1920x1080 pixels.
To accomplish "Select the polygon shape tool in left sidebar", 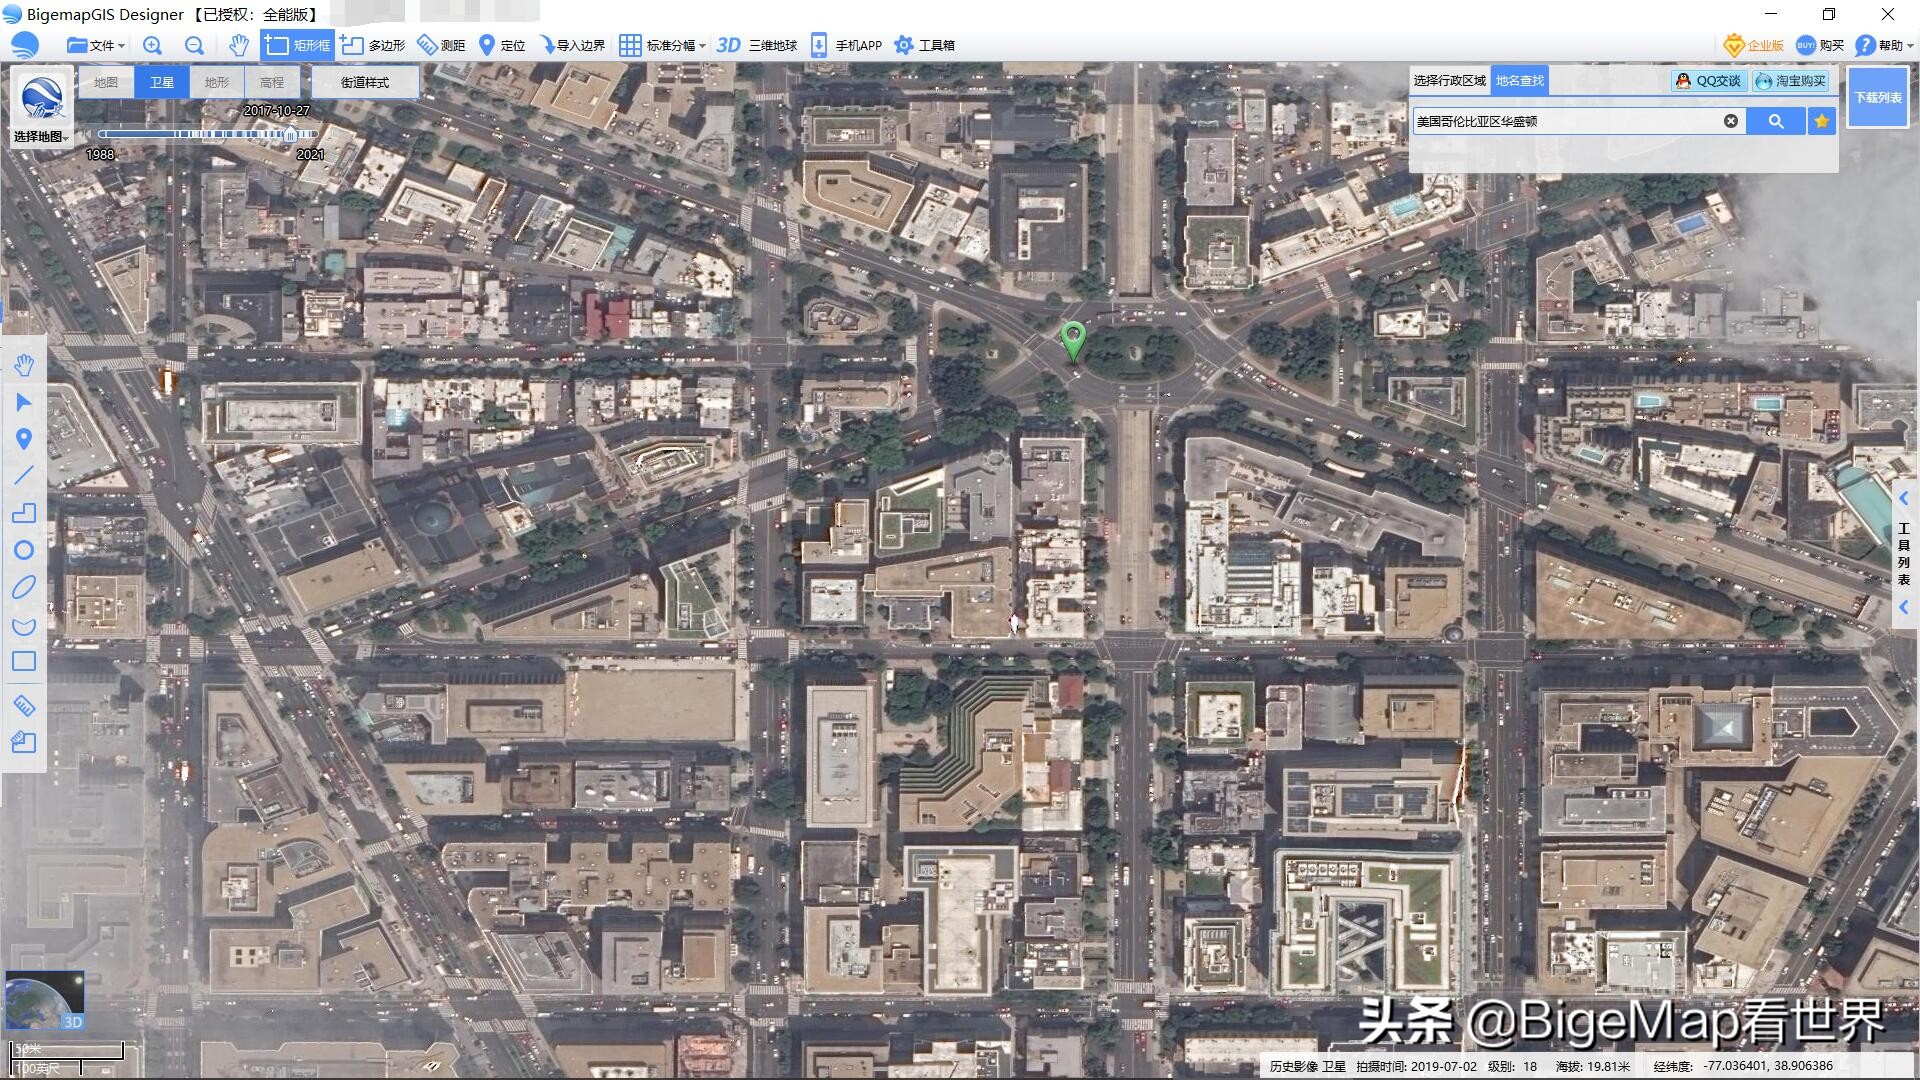I will click(x=24, y=512).
